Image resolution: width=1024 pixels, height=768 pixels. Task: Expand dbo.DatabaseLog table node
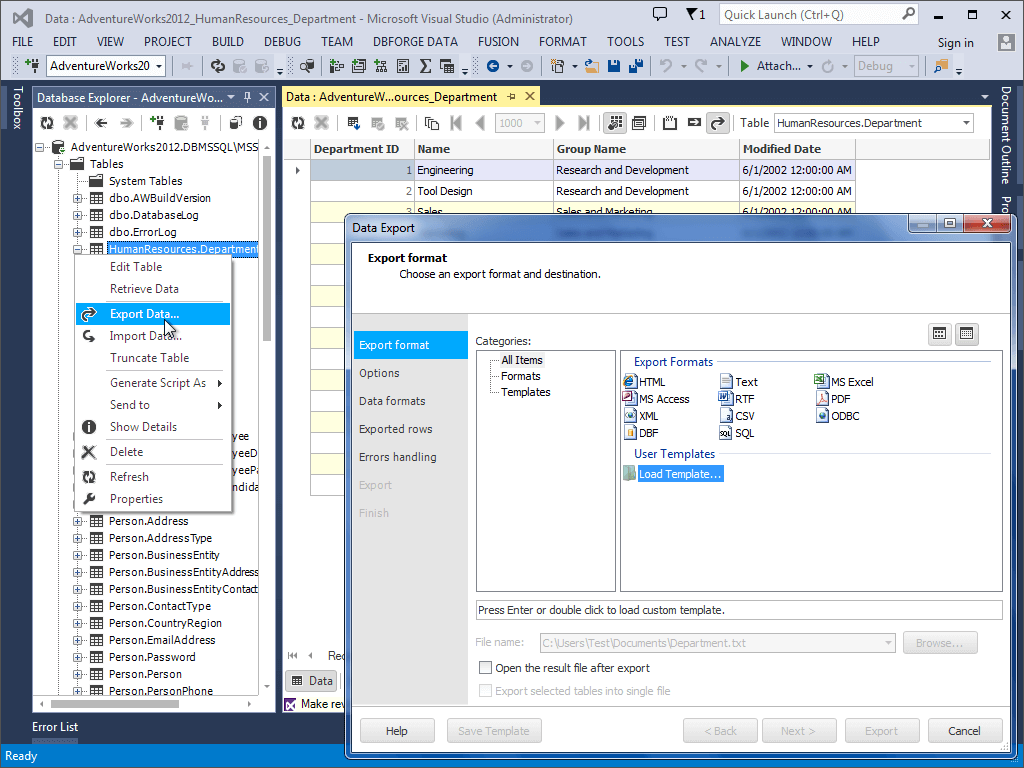click(x=78, y=215)
